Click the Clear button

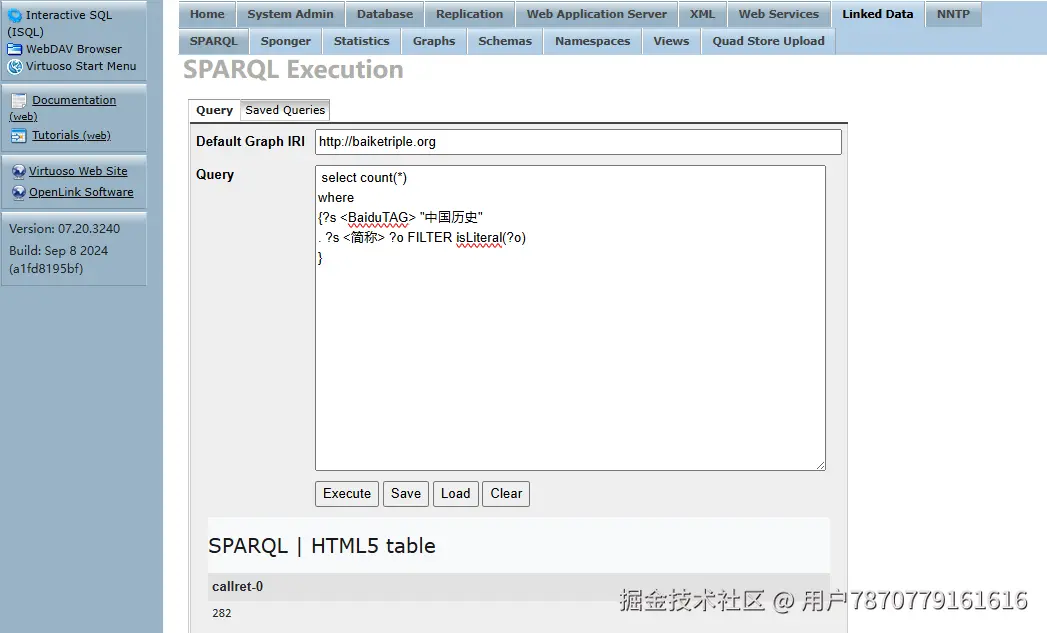pos(506,493)
